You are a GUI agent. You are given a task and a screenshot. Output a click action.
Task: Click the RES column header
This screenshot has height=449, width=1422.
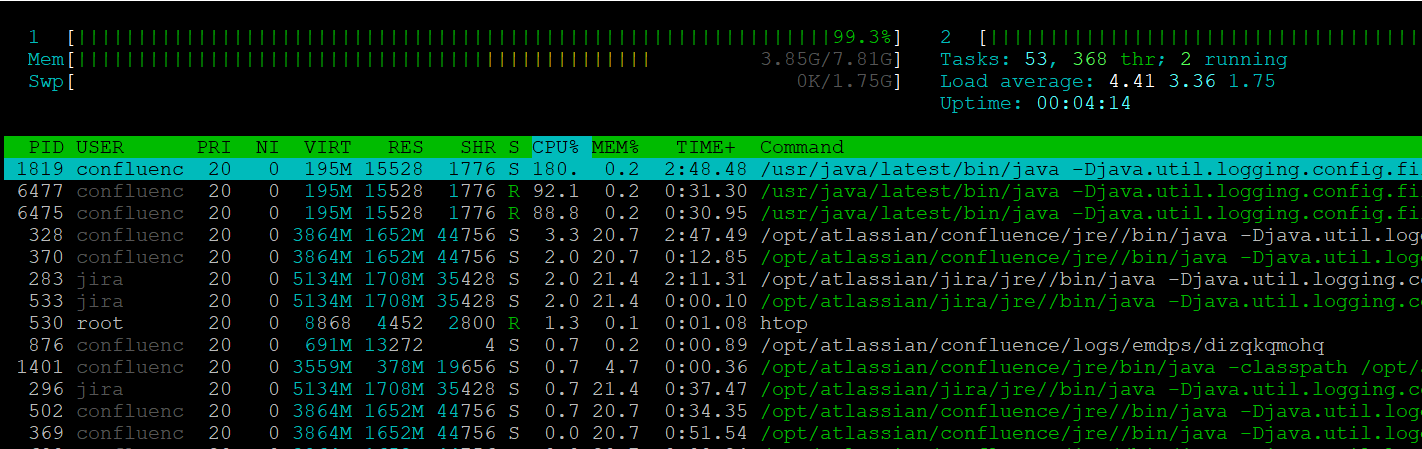403,147
